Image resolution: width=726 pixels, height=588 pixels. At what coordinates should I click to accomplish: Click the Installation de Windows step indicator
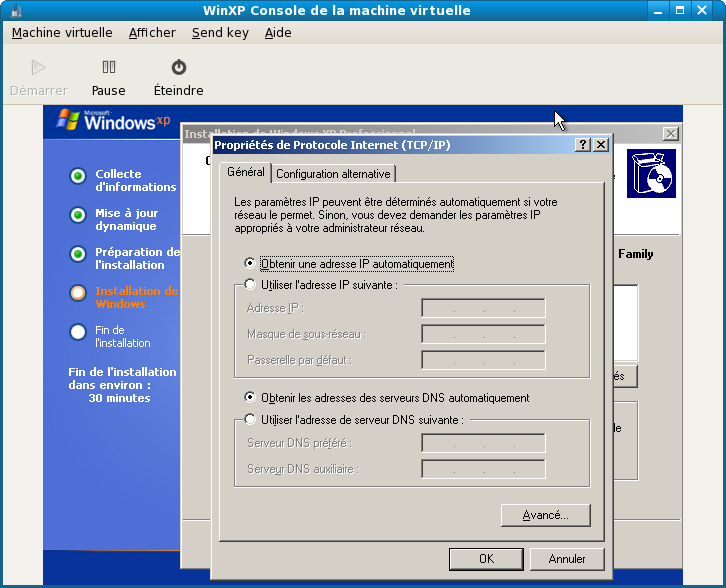[x=78, y=293]
